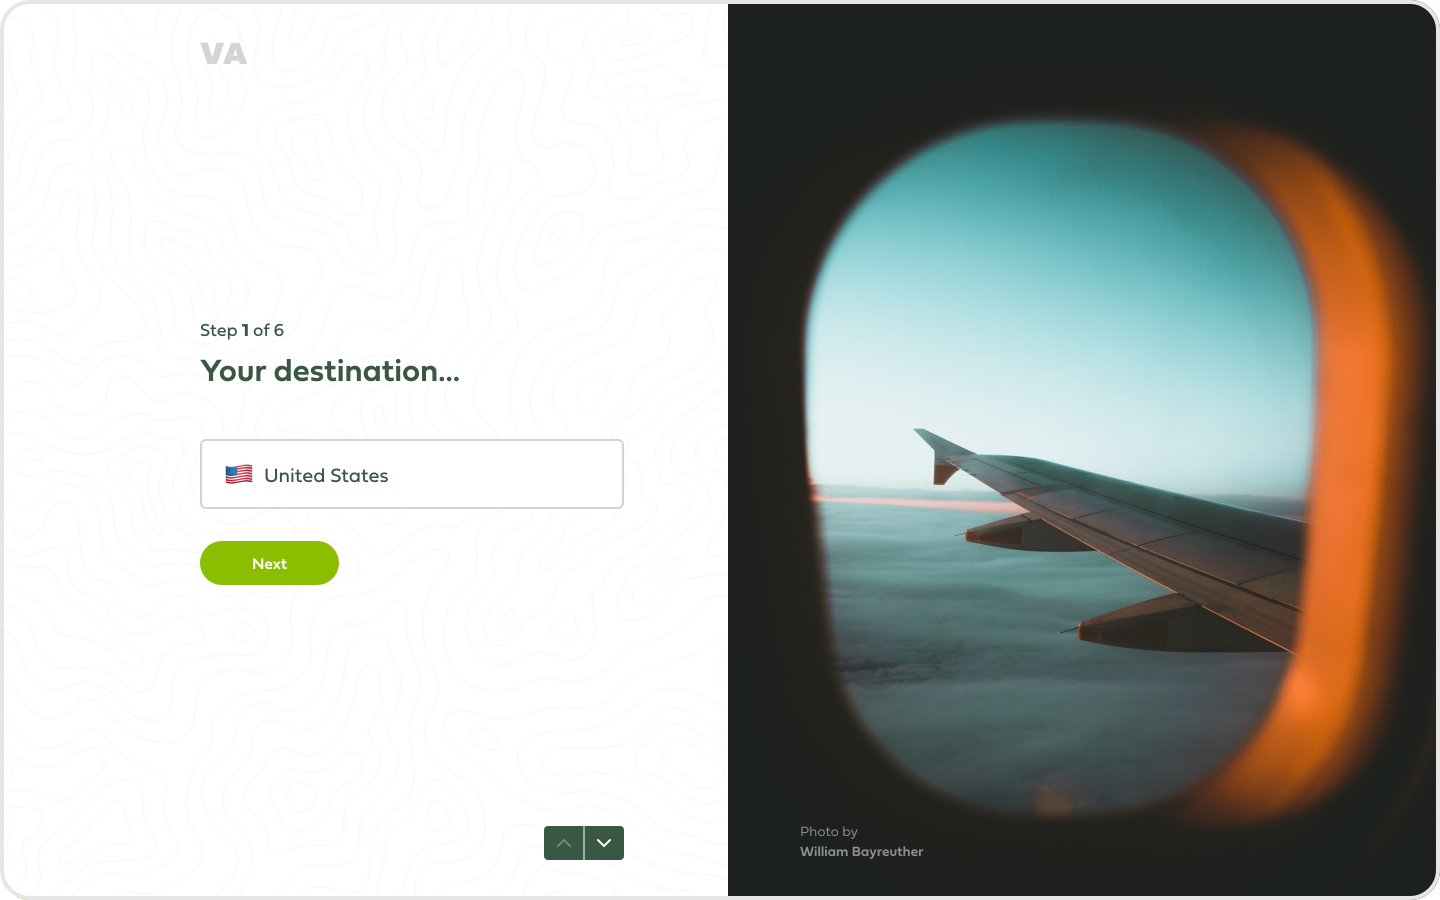The image size is (1440, 900).
Task: Click the green Next button
Action: [269, 563]
